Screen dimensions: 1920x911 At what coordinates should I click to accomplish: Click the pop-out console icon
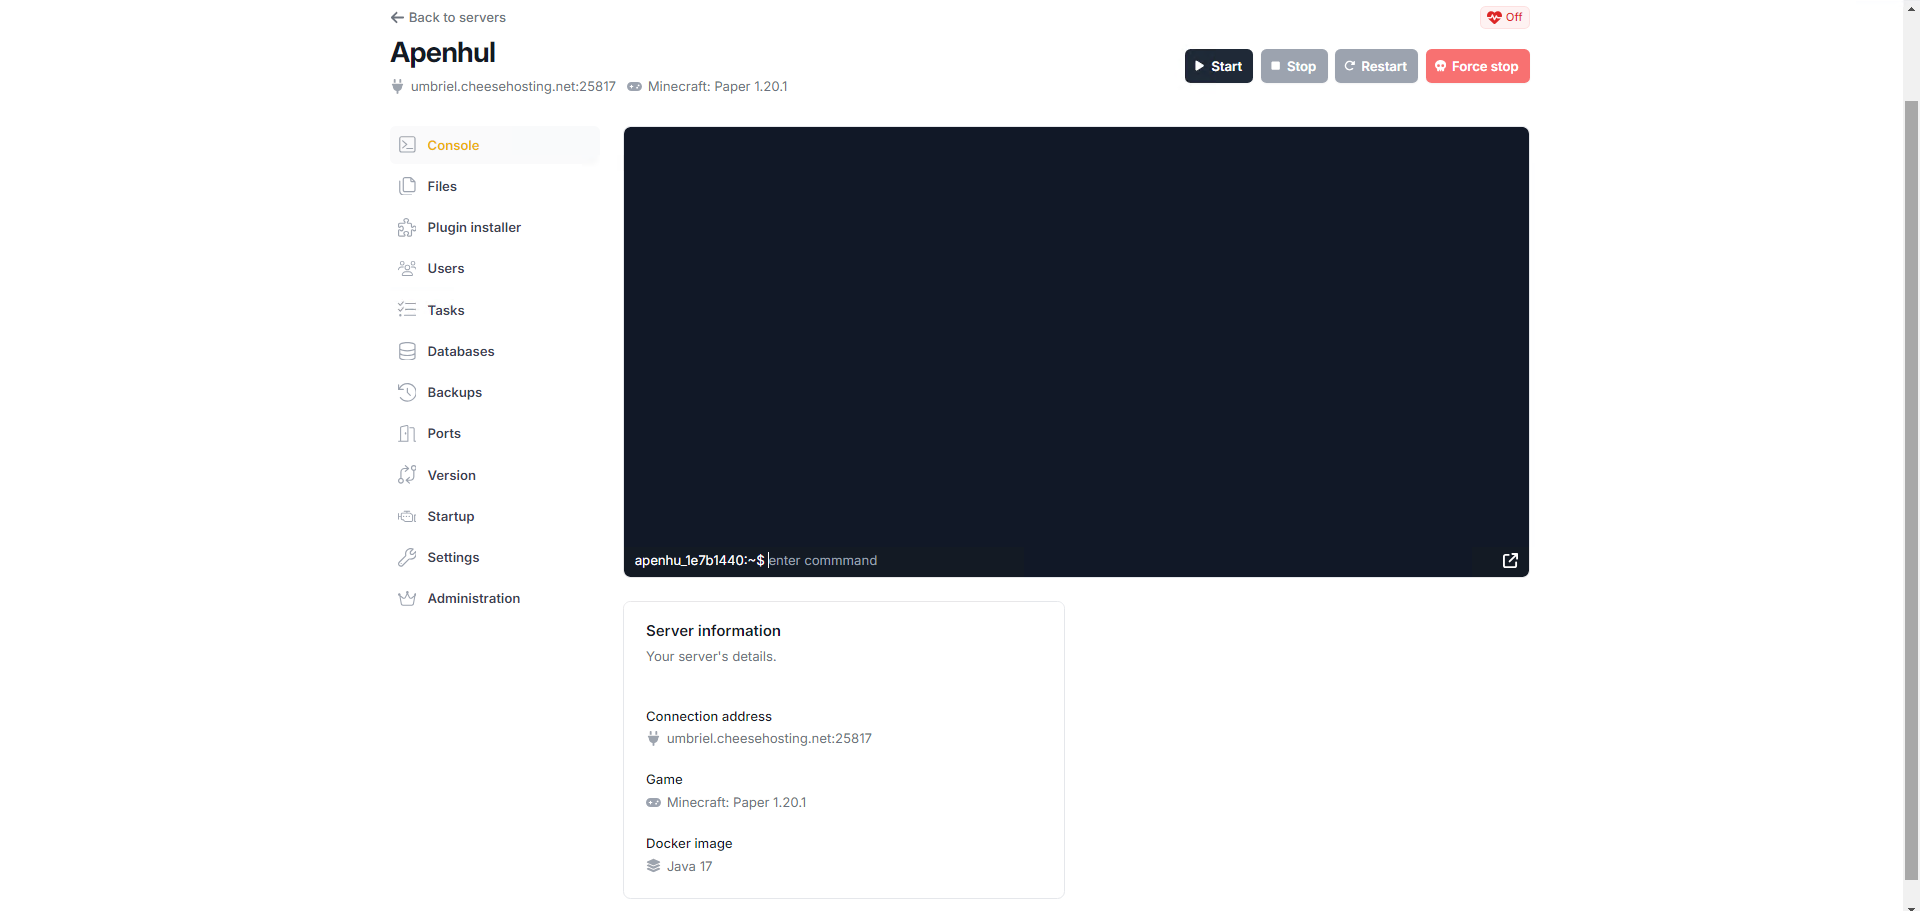pyautogui.click(x=1510, y=561)
